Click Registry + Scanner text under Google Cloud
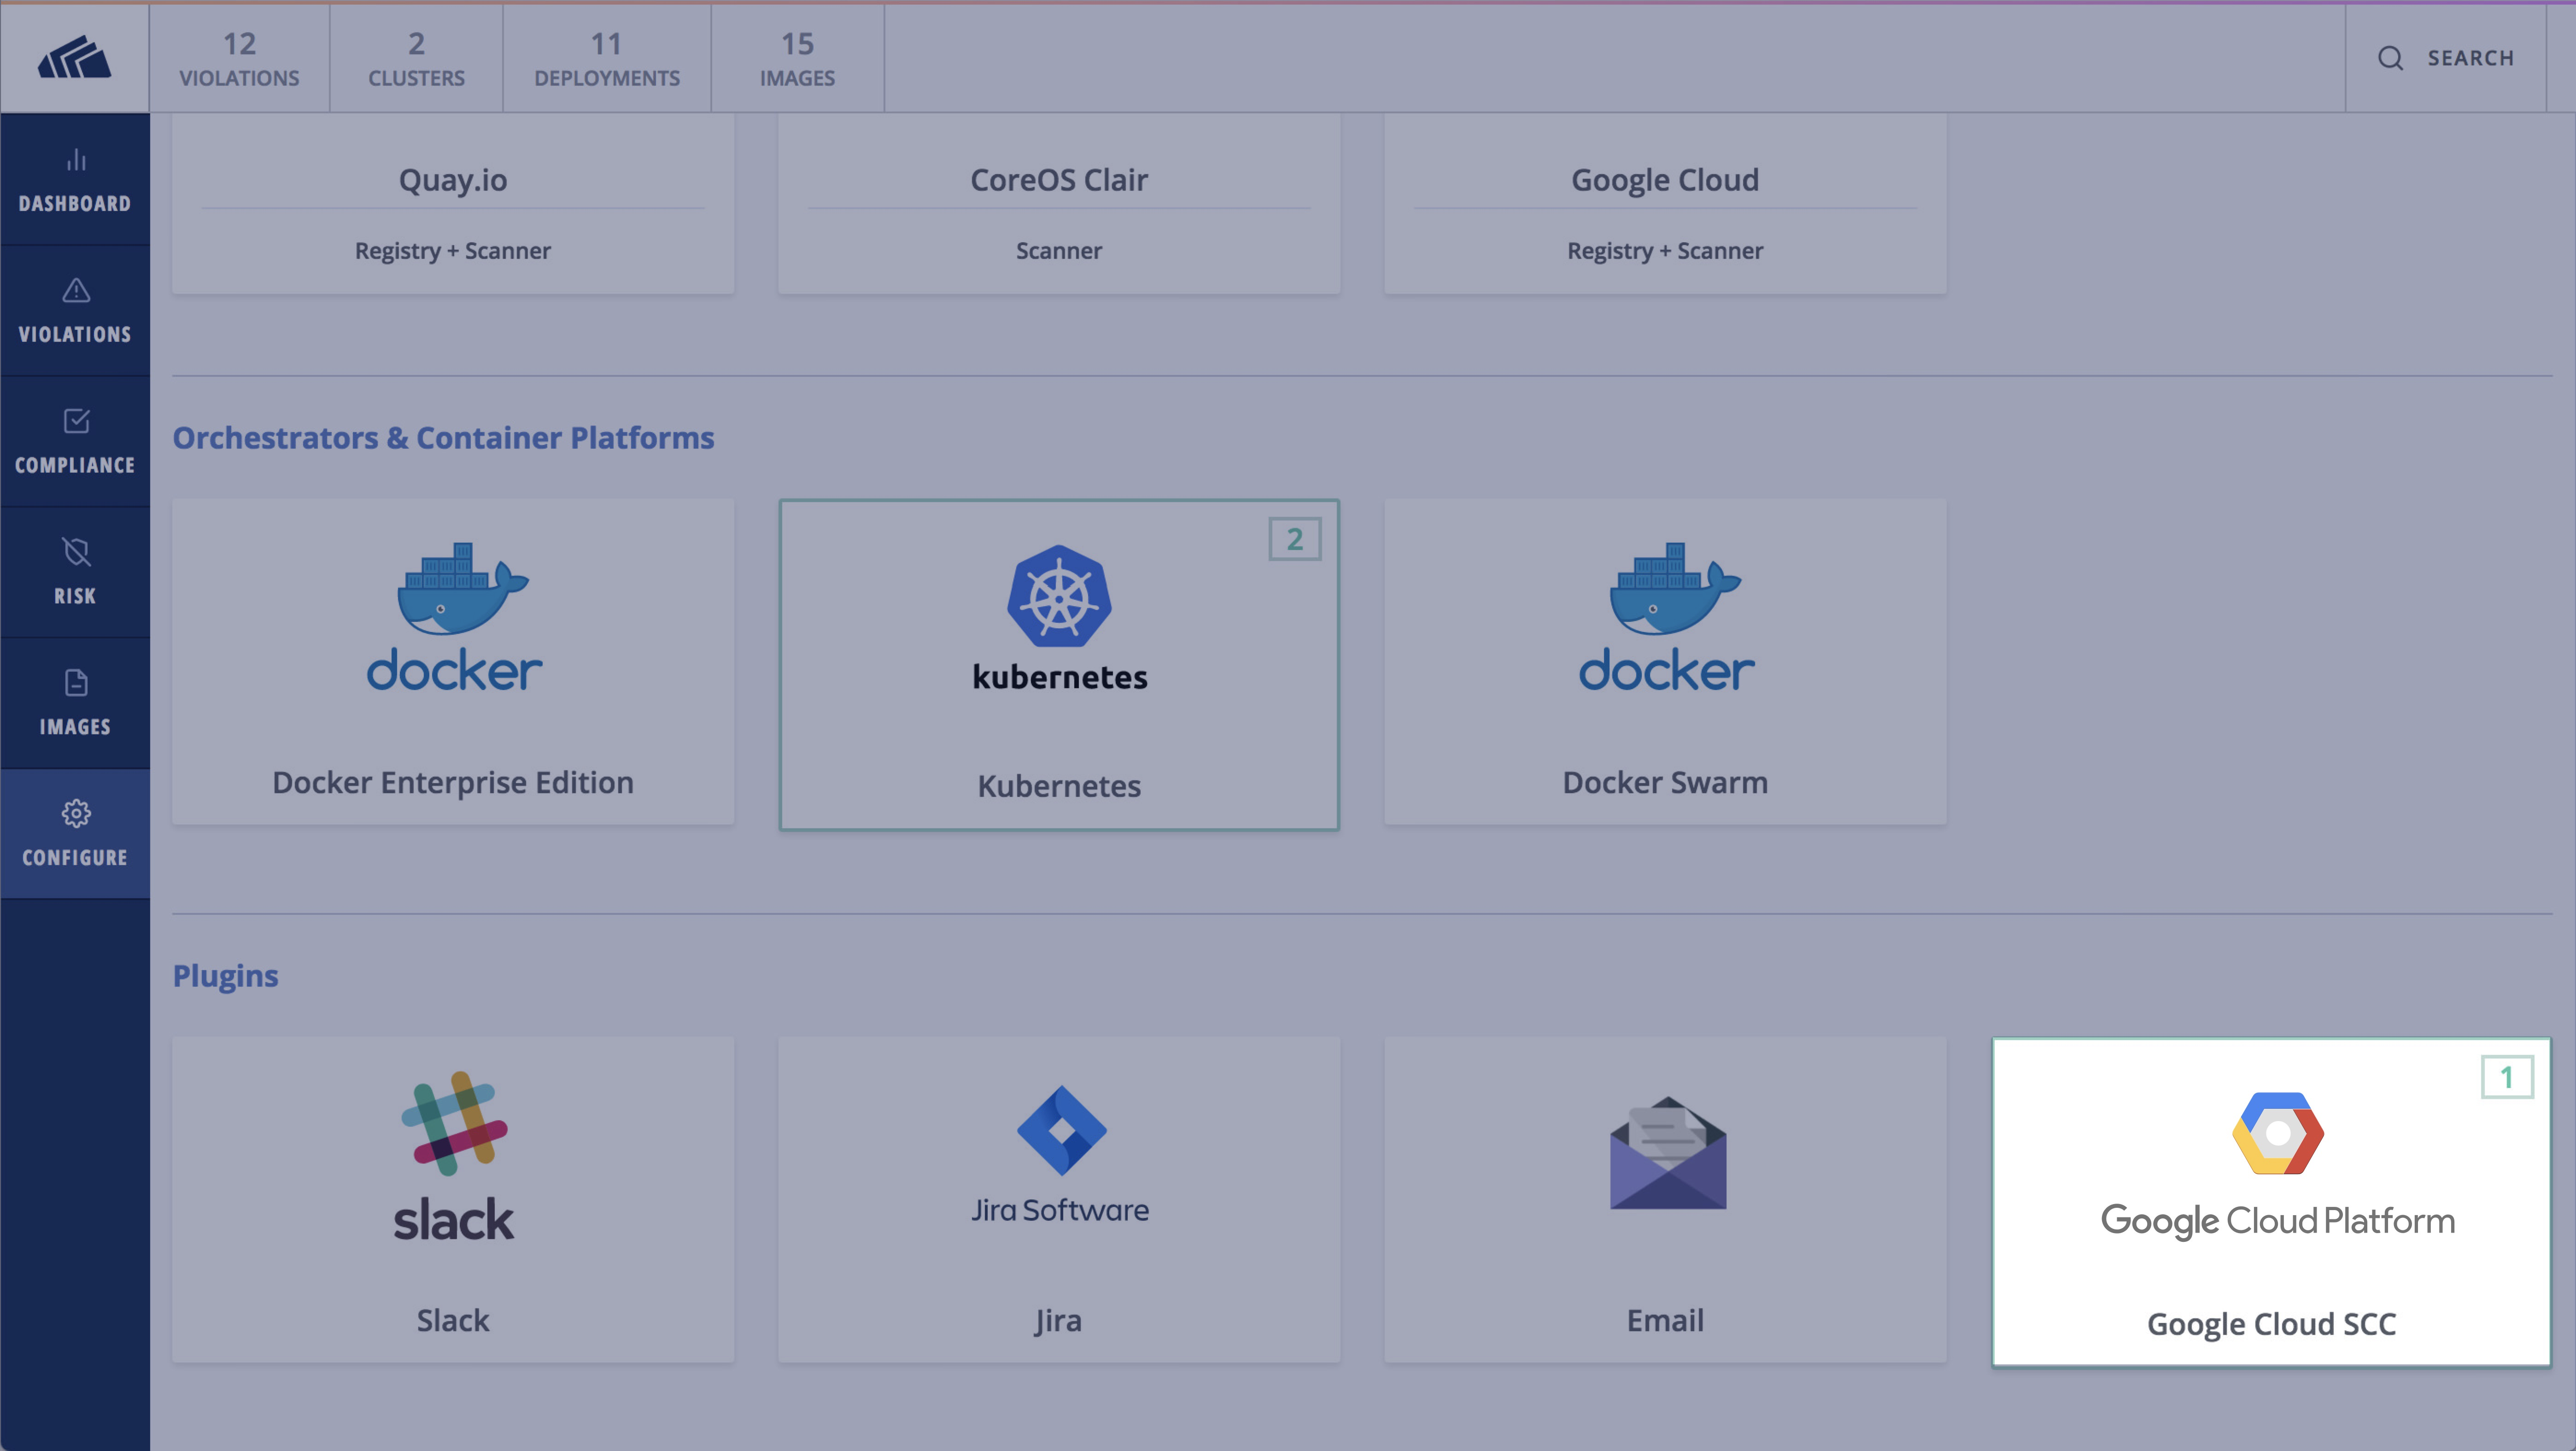 point(1665,250)
